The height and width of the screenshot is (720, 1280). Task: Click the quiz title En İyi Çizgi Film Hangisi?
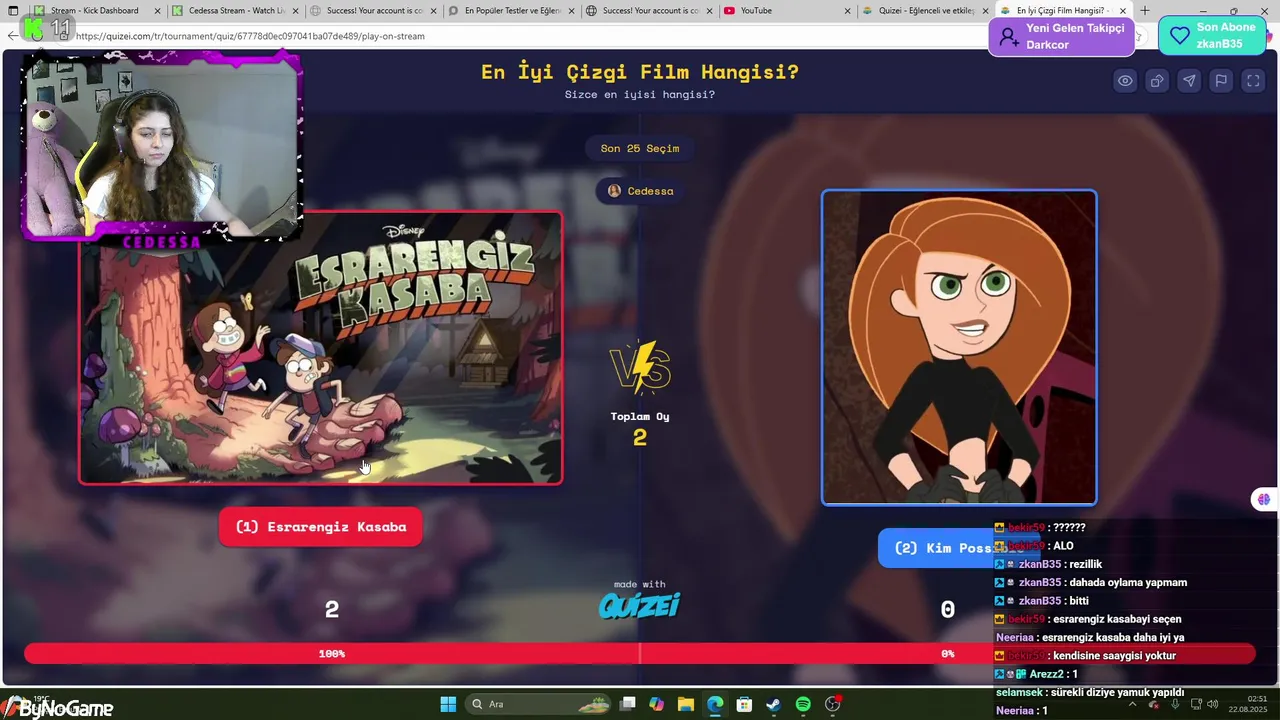(x=640, y=72)
